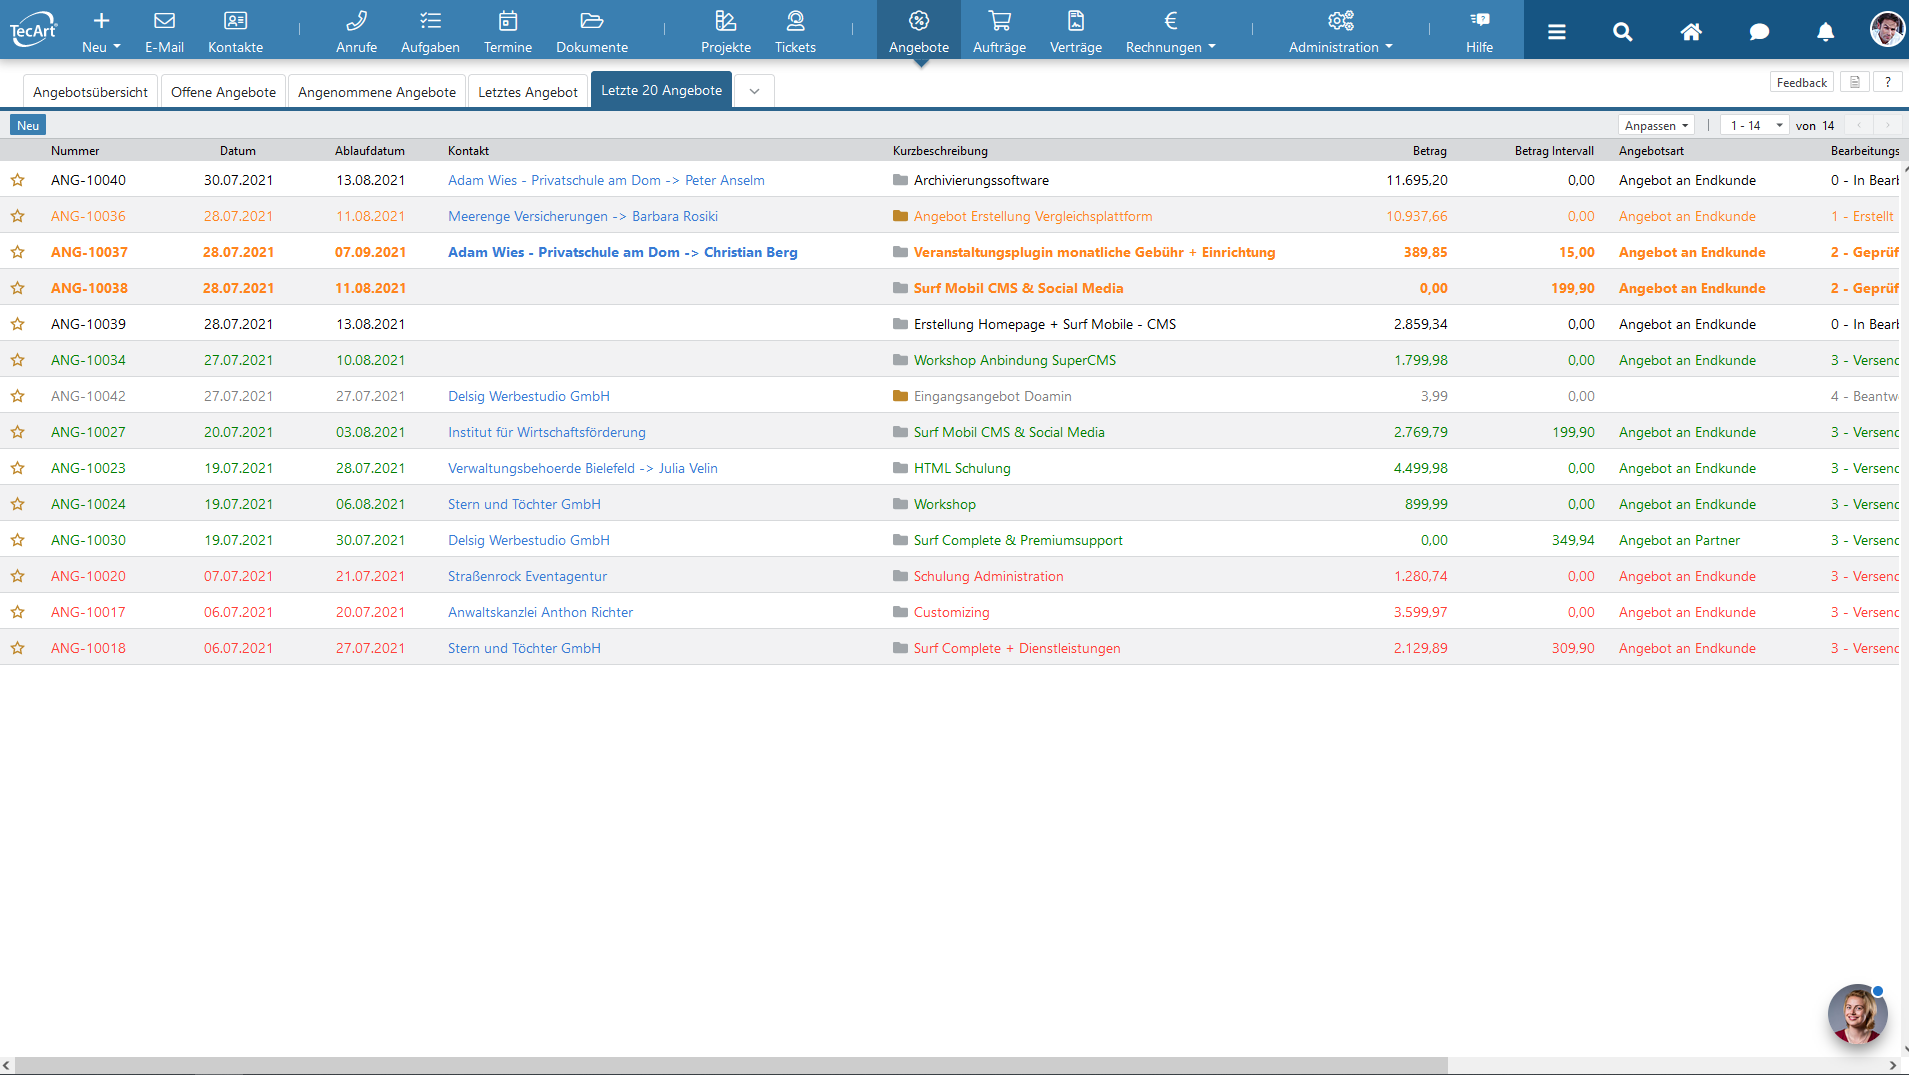
Task: Toggle favorite star for ANG-10040
Action: [18, 180]
